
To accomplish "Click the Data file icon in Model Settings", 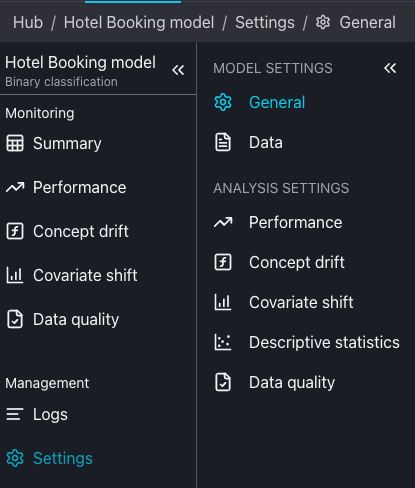I will (223, 142).
